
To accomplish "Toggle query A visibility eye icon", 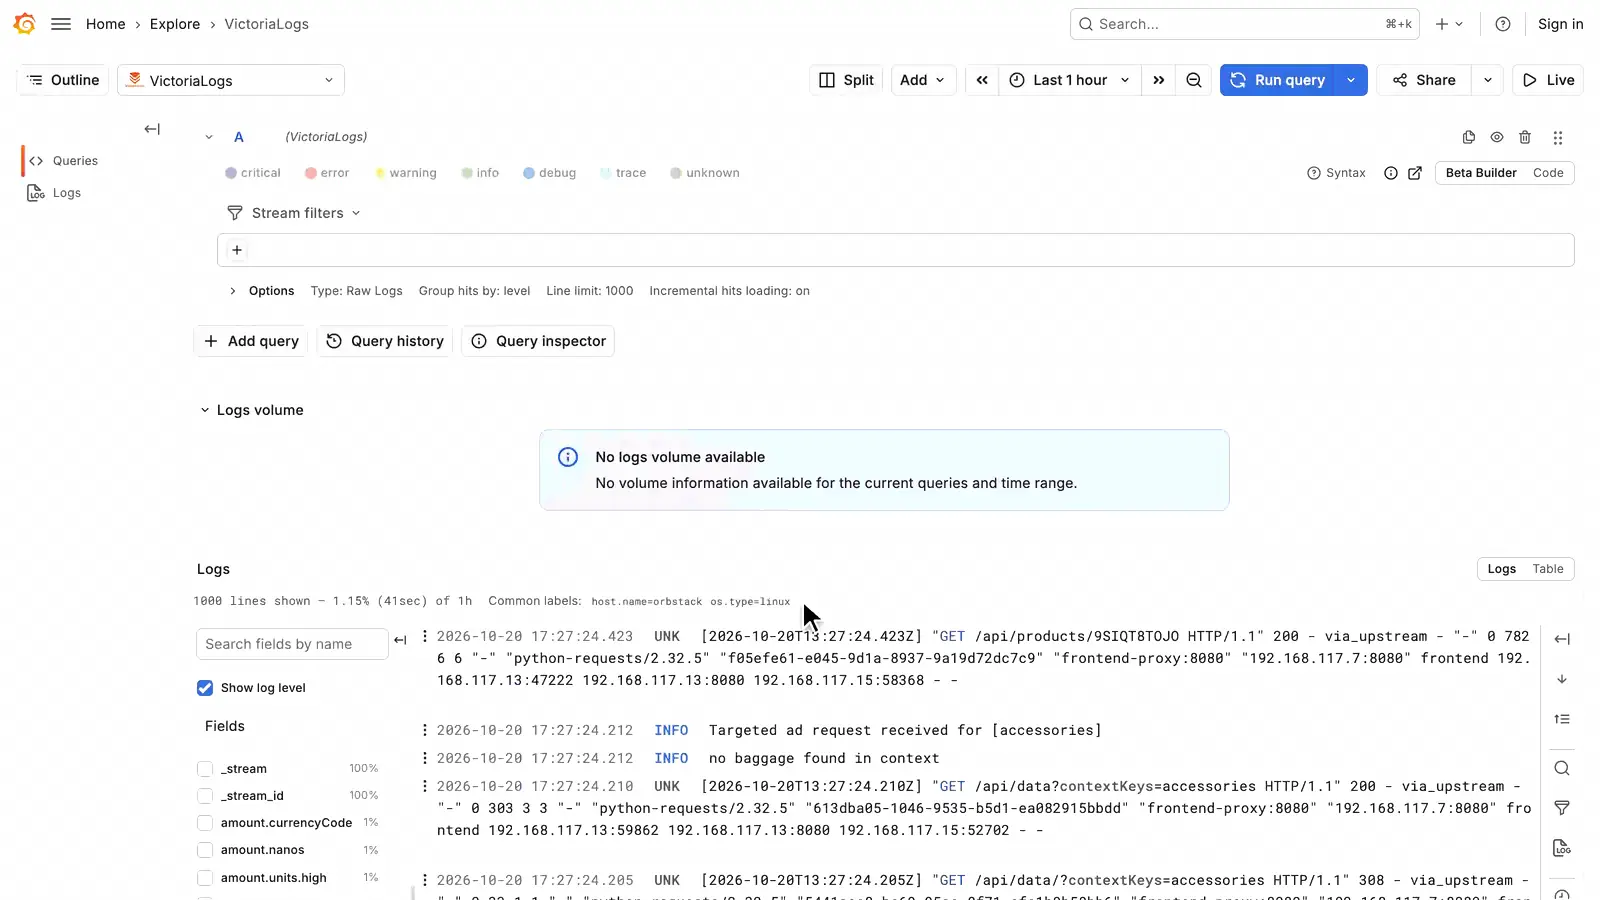I will (x=1497, y=137).
